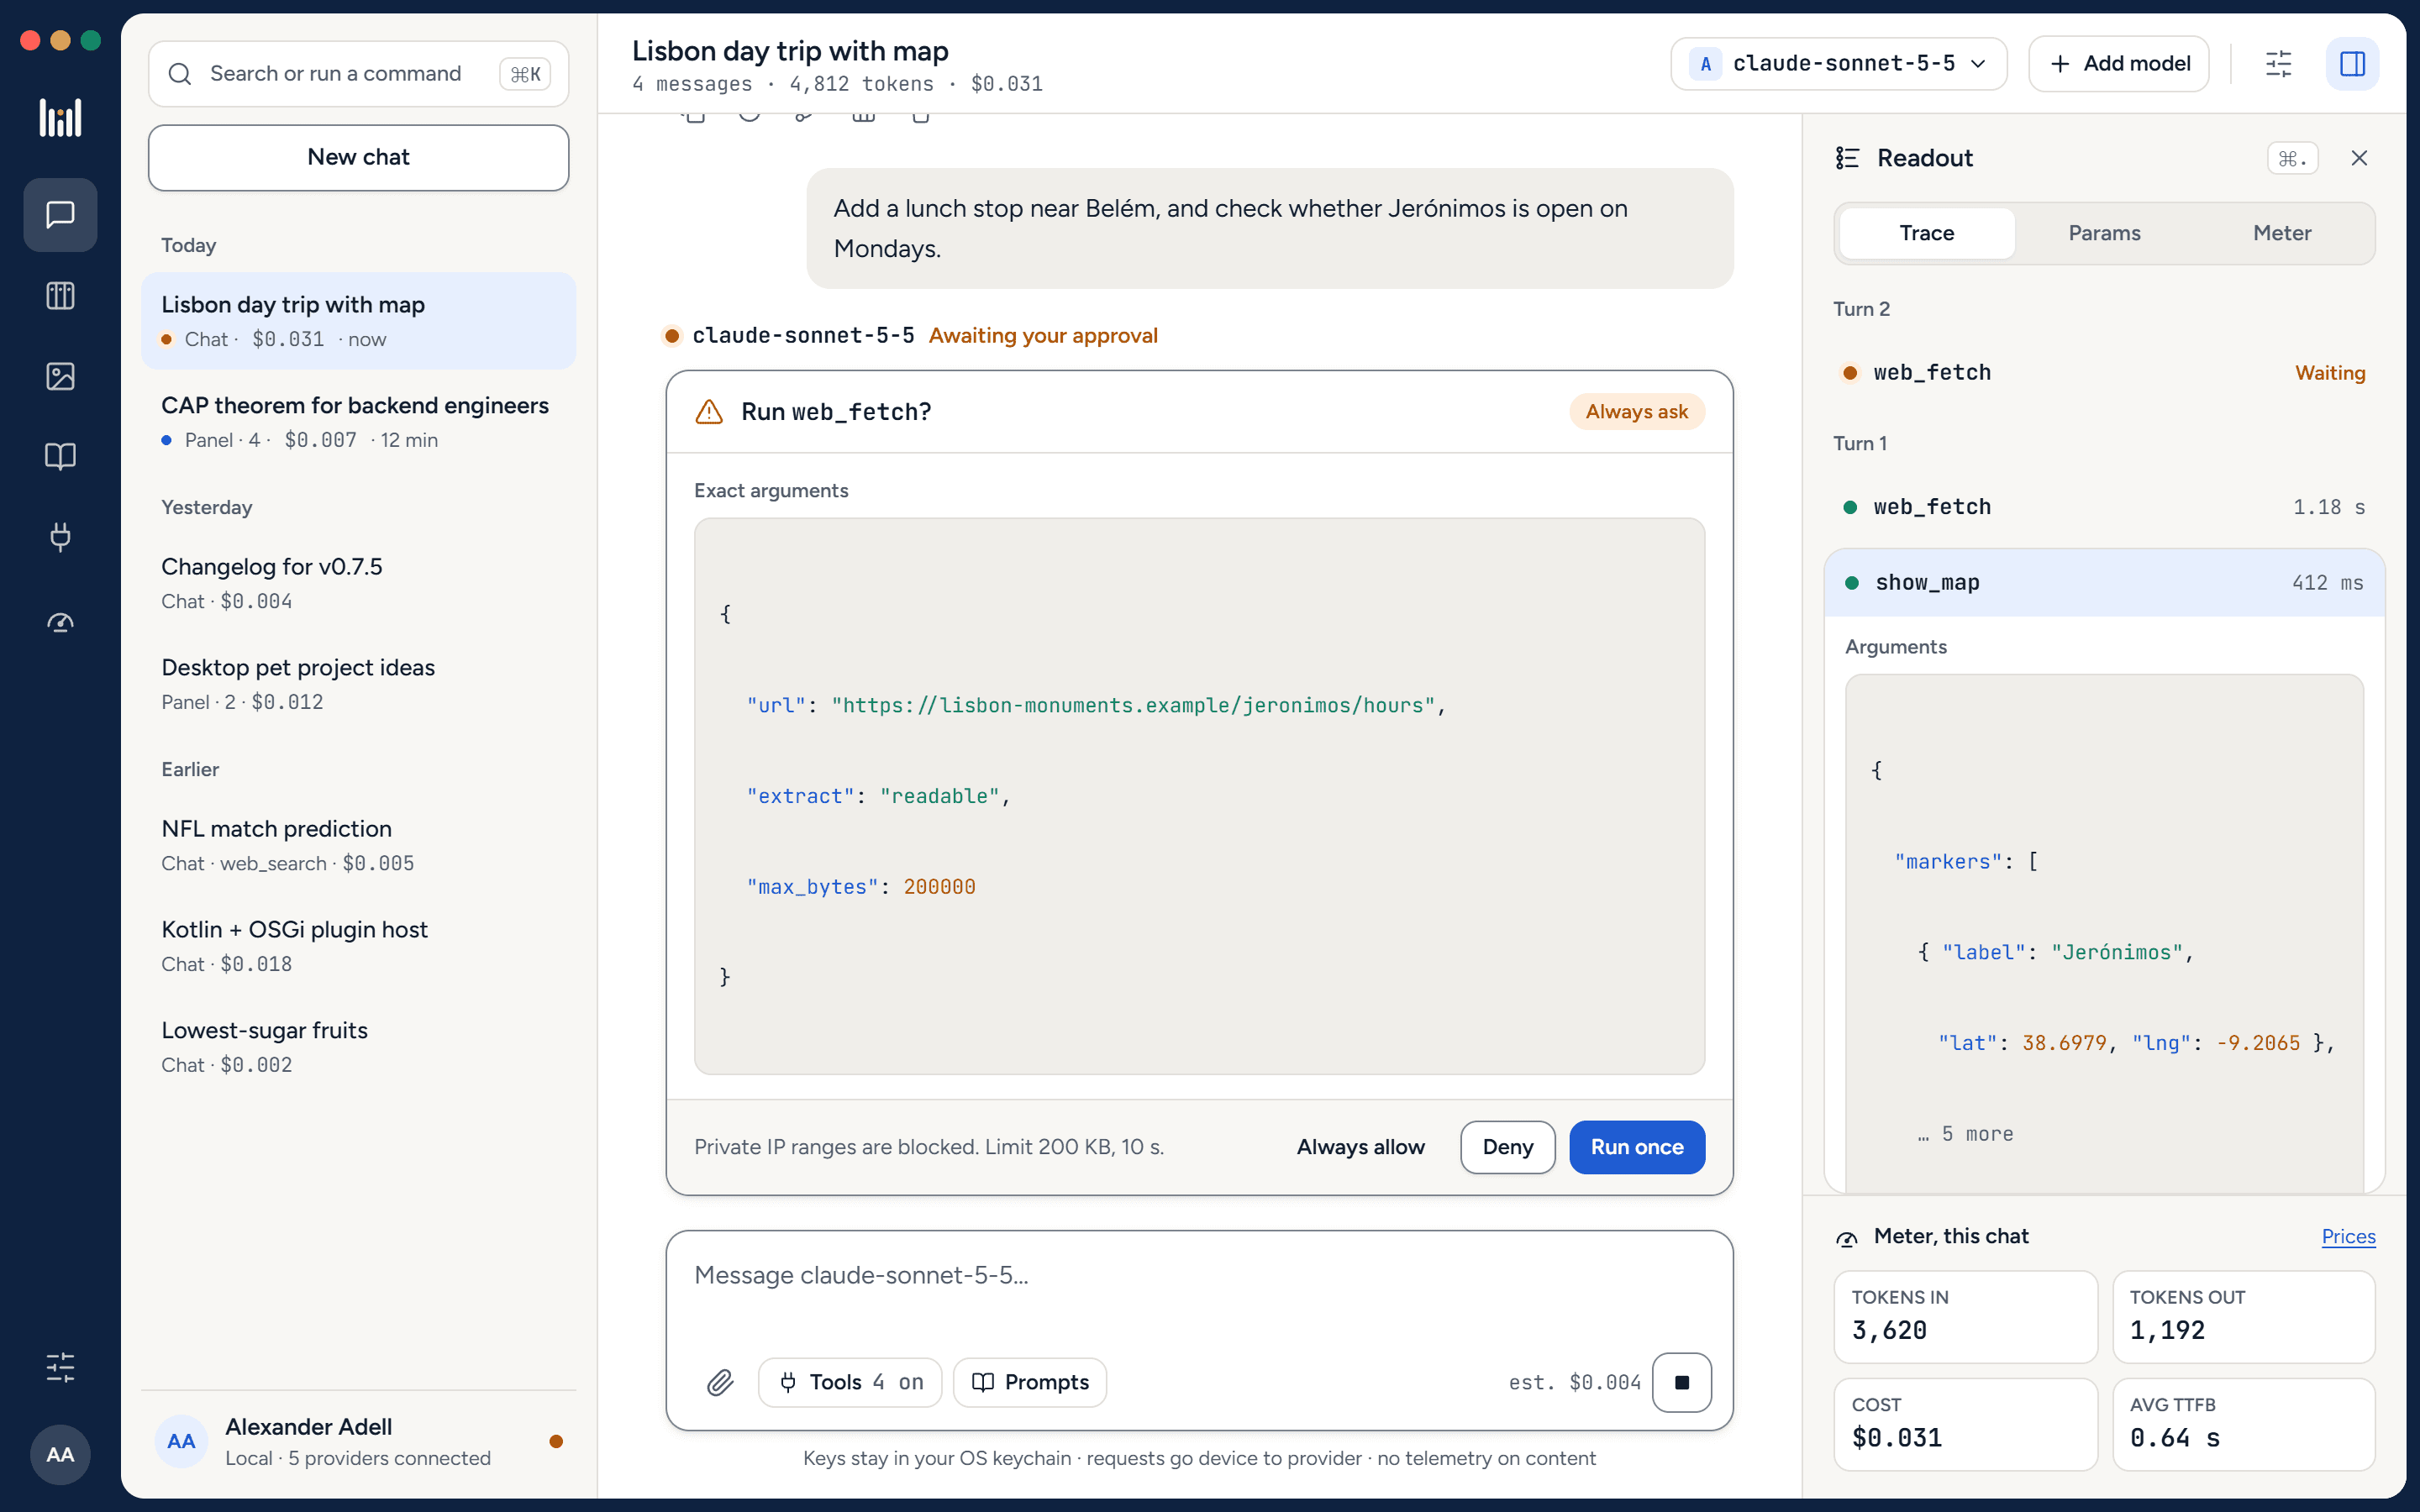Deny the web_fetch request

coord(1507,1147)
